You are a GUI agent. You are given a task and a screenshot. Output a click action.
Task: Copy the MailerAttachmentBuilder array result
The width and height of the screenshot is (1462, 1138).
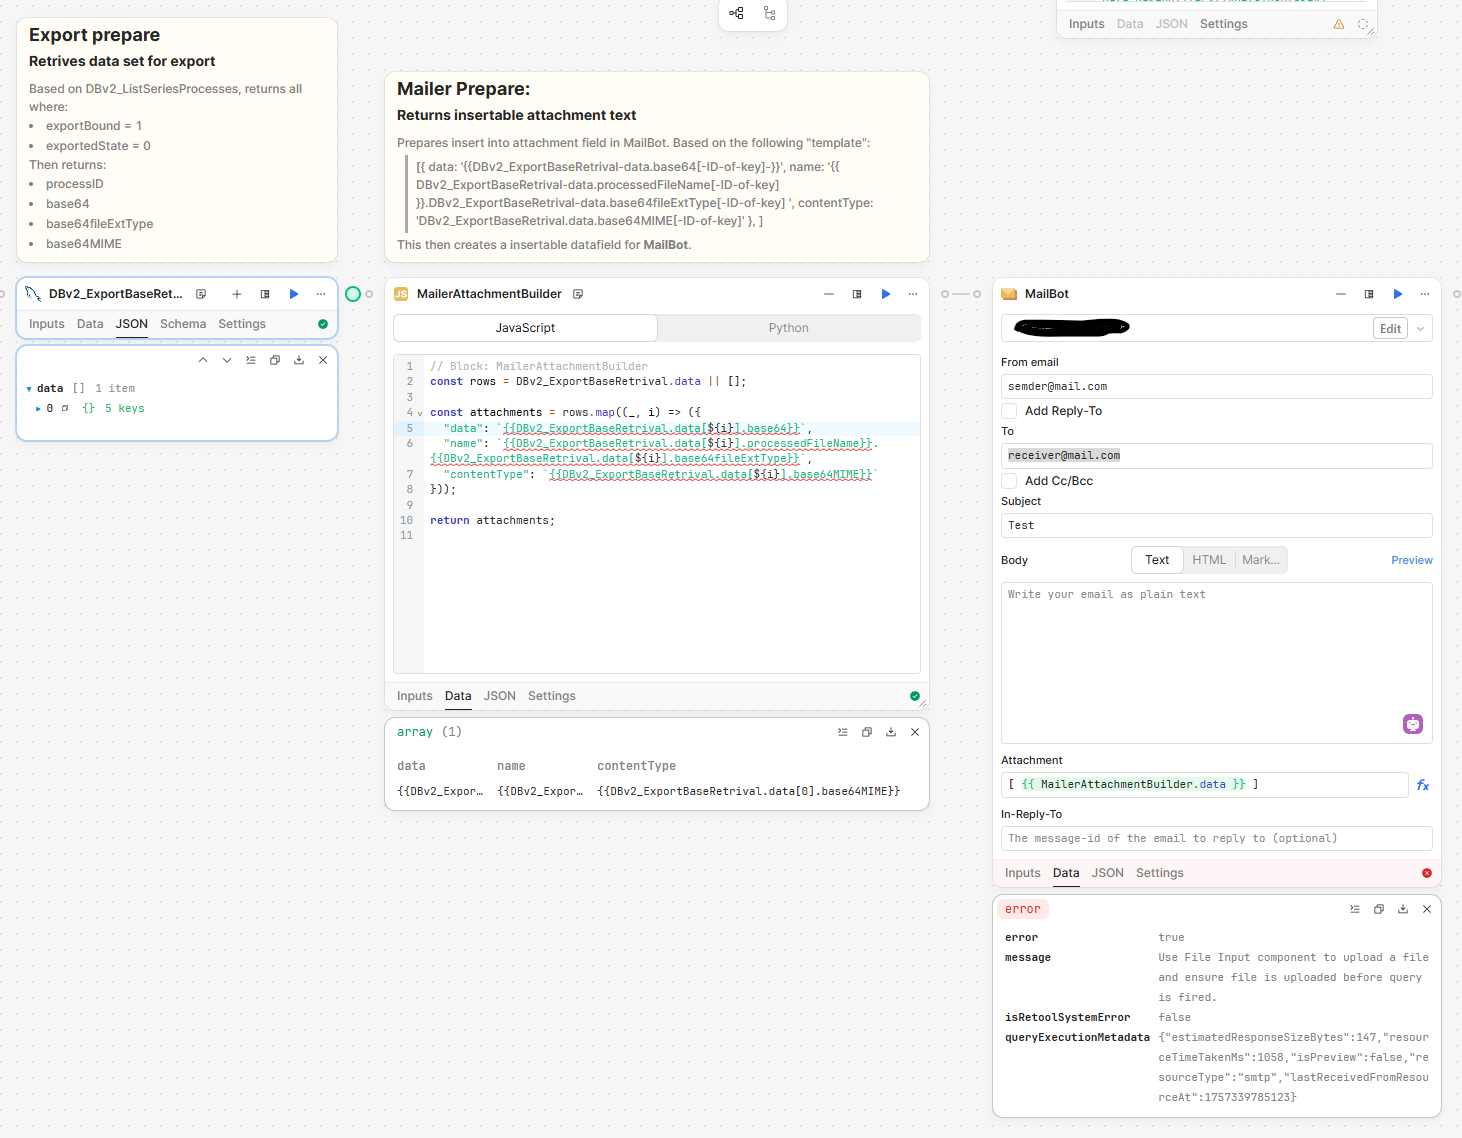pos(867,732)
